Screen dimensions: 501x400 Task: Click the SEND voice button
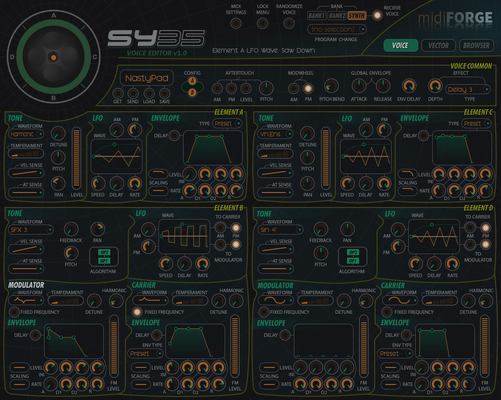coord(133,93)
